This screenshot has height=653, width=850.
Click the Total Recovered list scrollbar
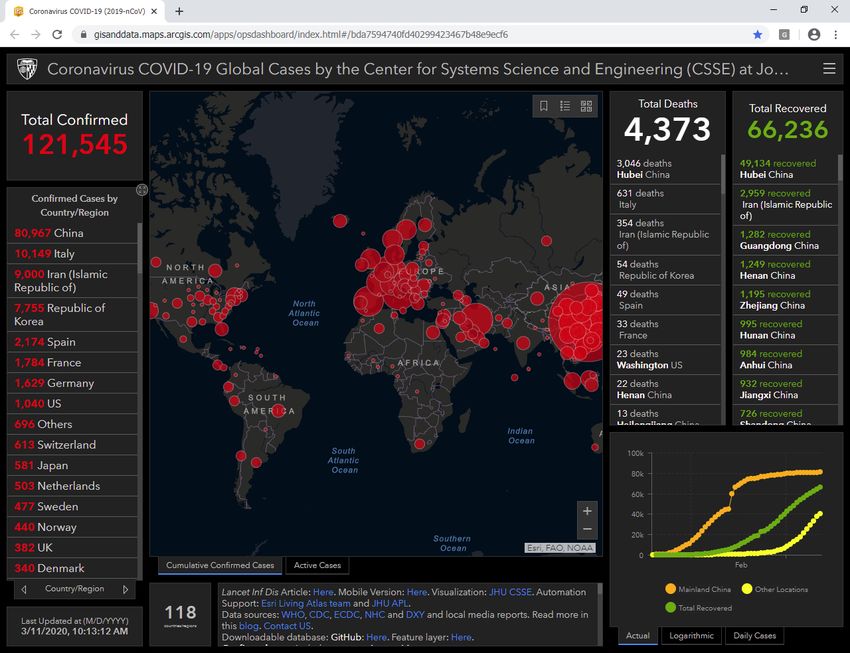(840, 168)
